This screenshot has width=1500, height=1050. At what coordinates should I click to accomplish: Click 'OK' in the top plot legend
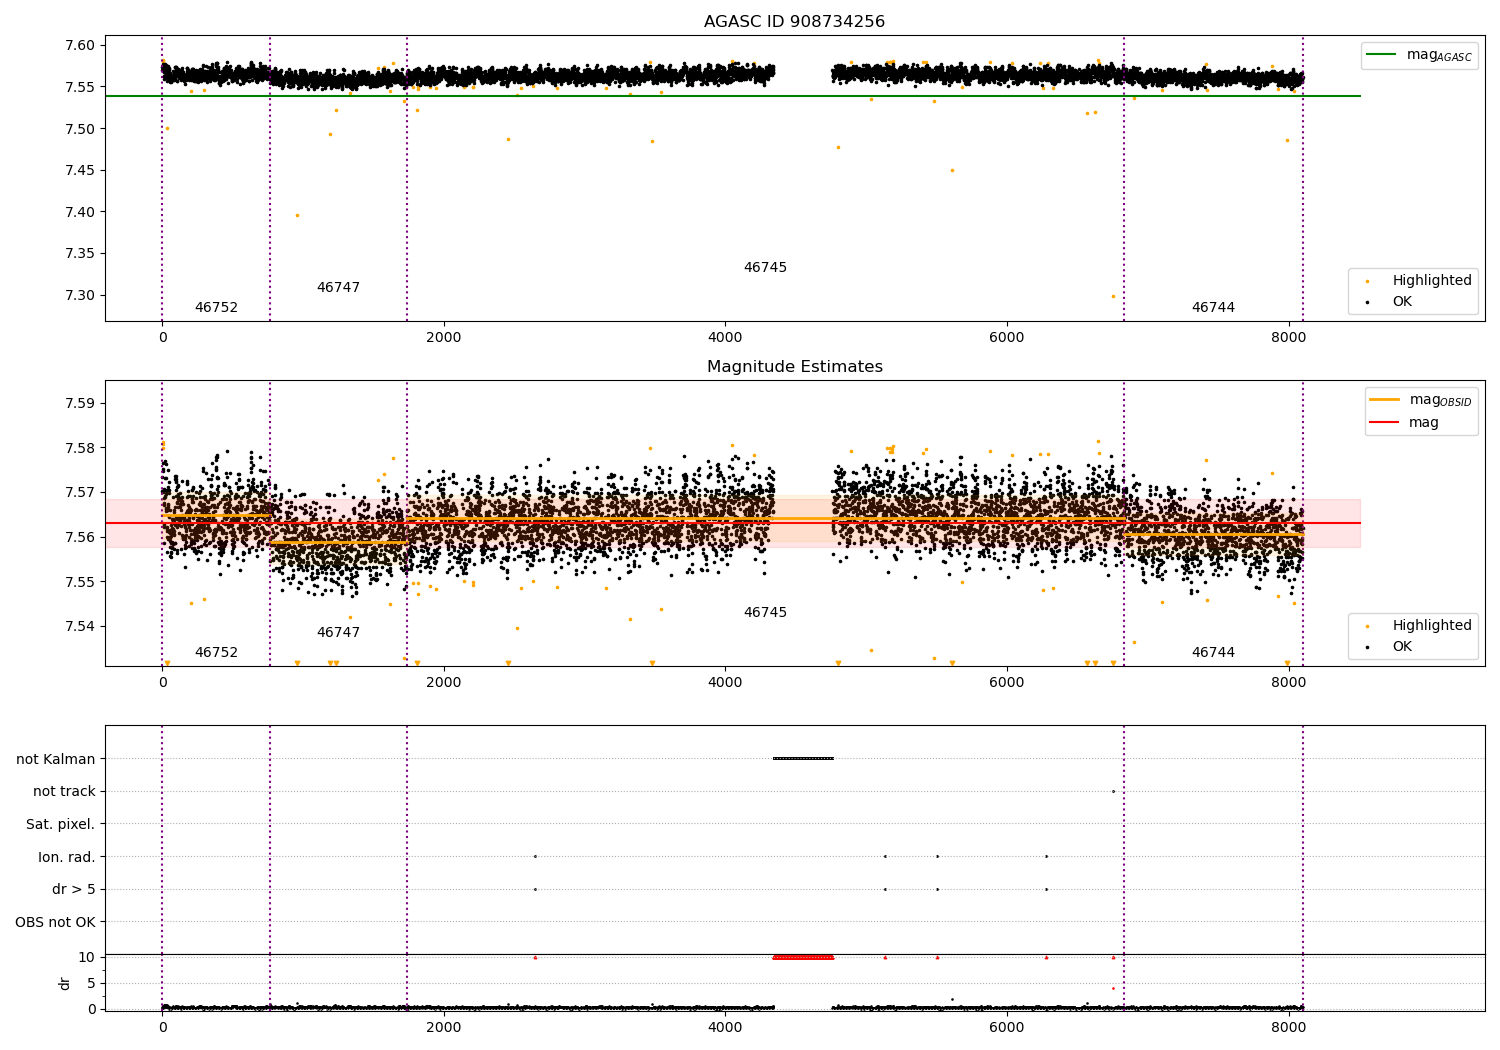click(x=1402, y=302)
